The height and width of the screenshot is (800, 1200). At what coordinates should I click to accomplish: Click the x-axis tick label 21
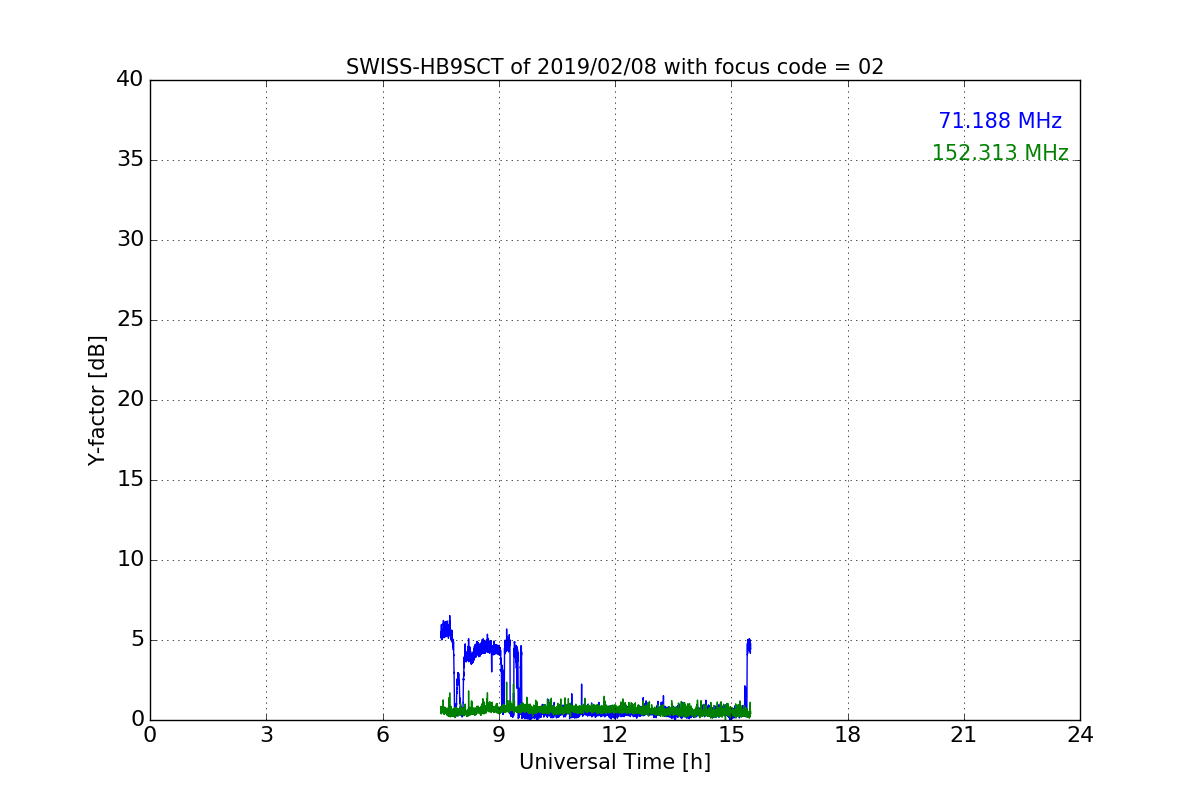[964, 734]
